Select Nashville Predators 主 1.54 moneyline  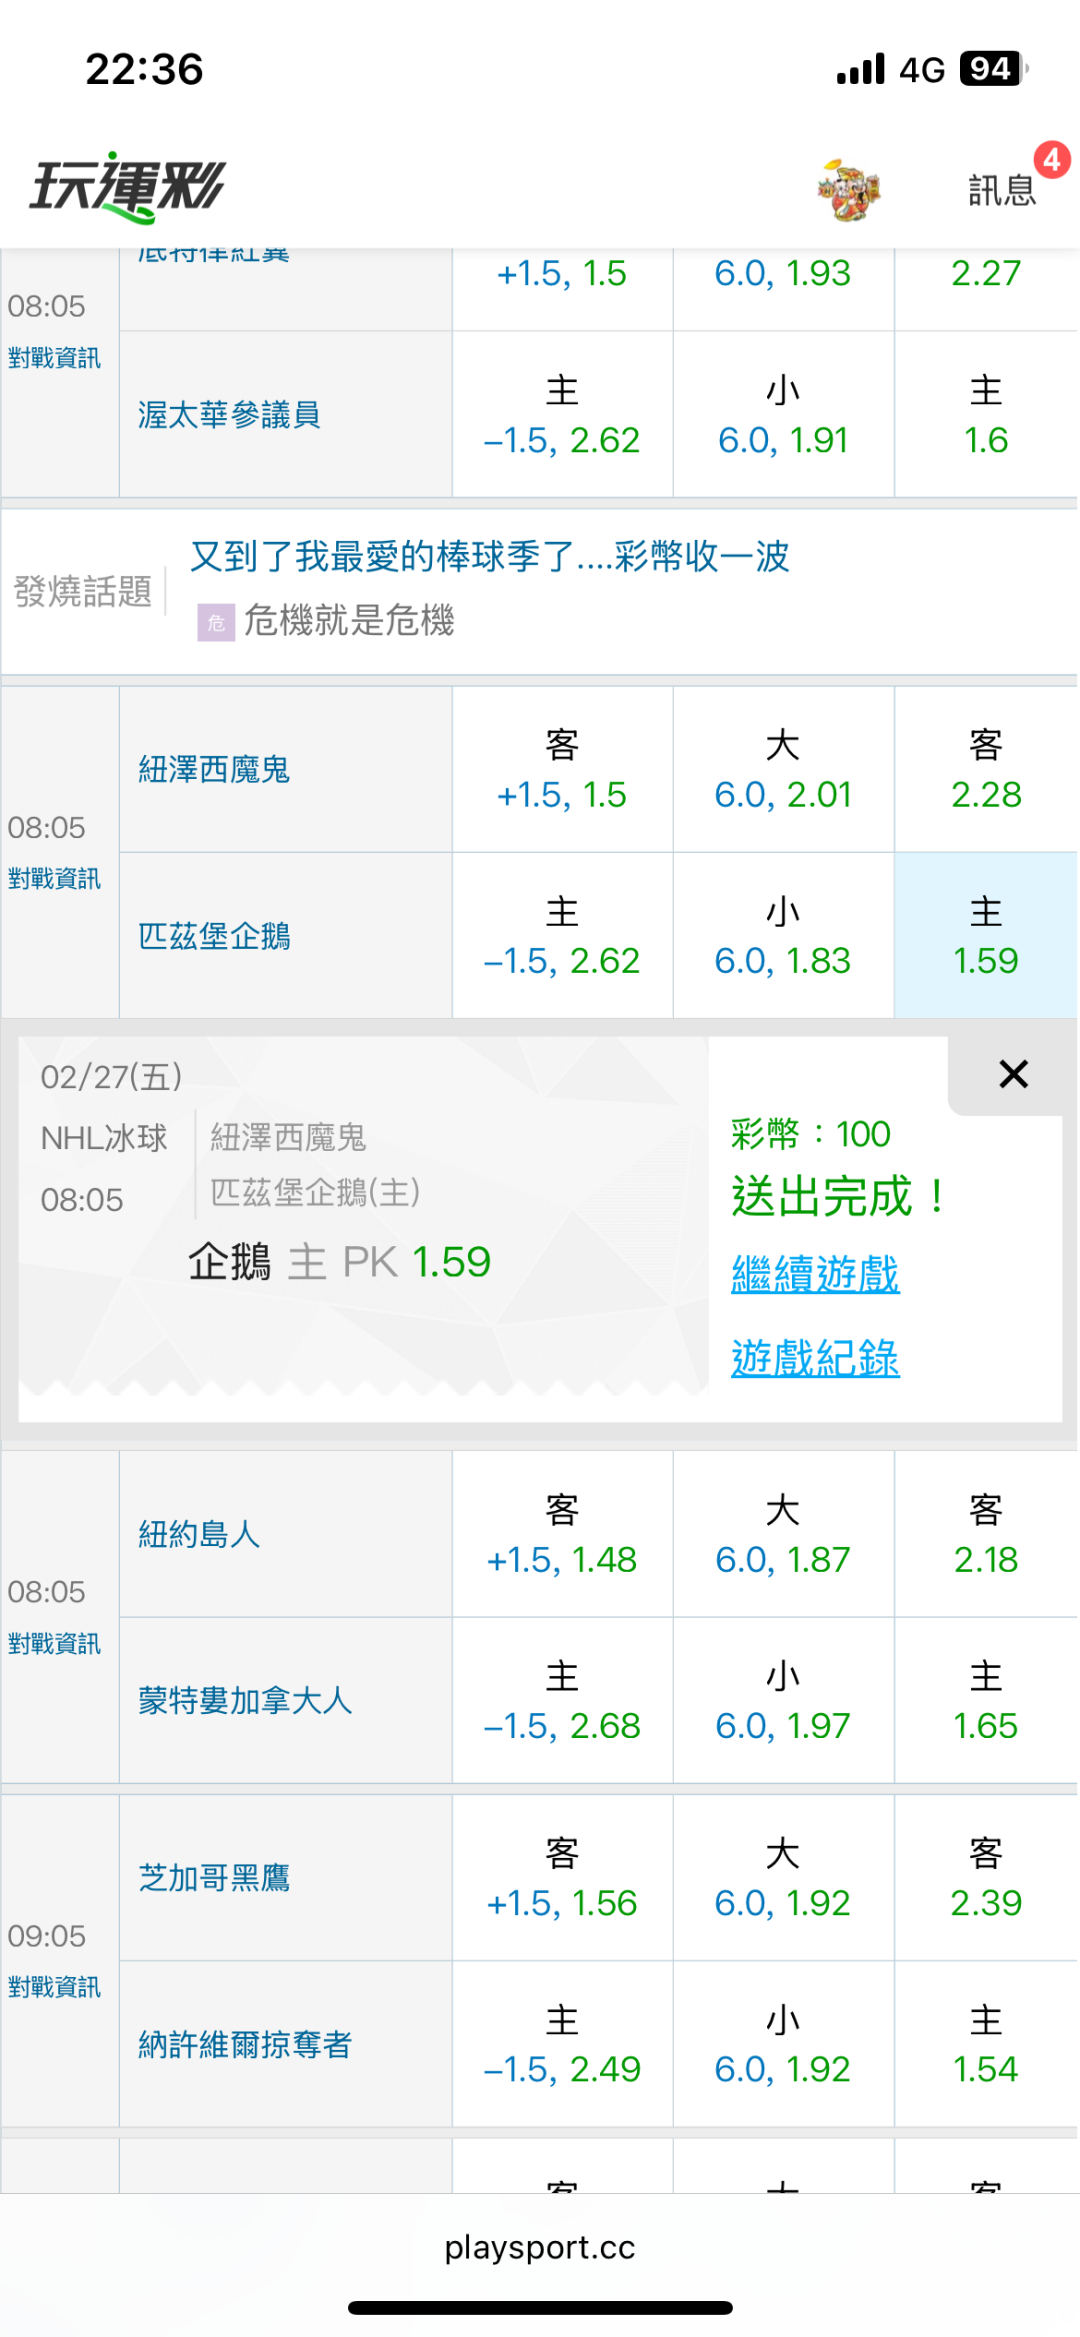(x=985, y=2045)
